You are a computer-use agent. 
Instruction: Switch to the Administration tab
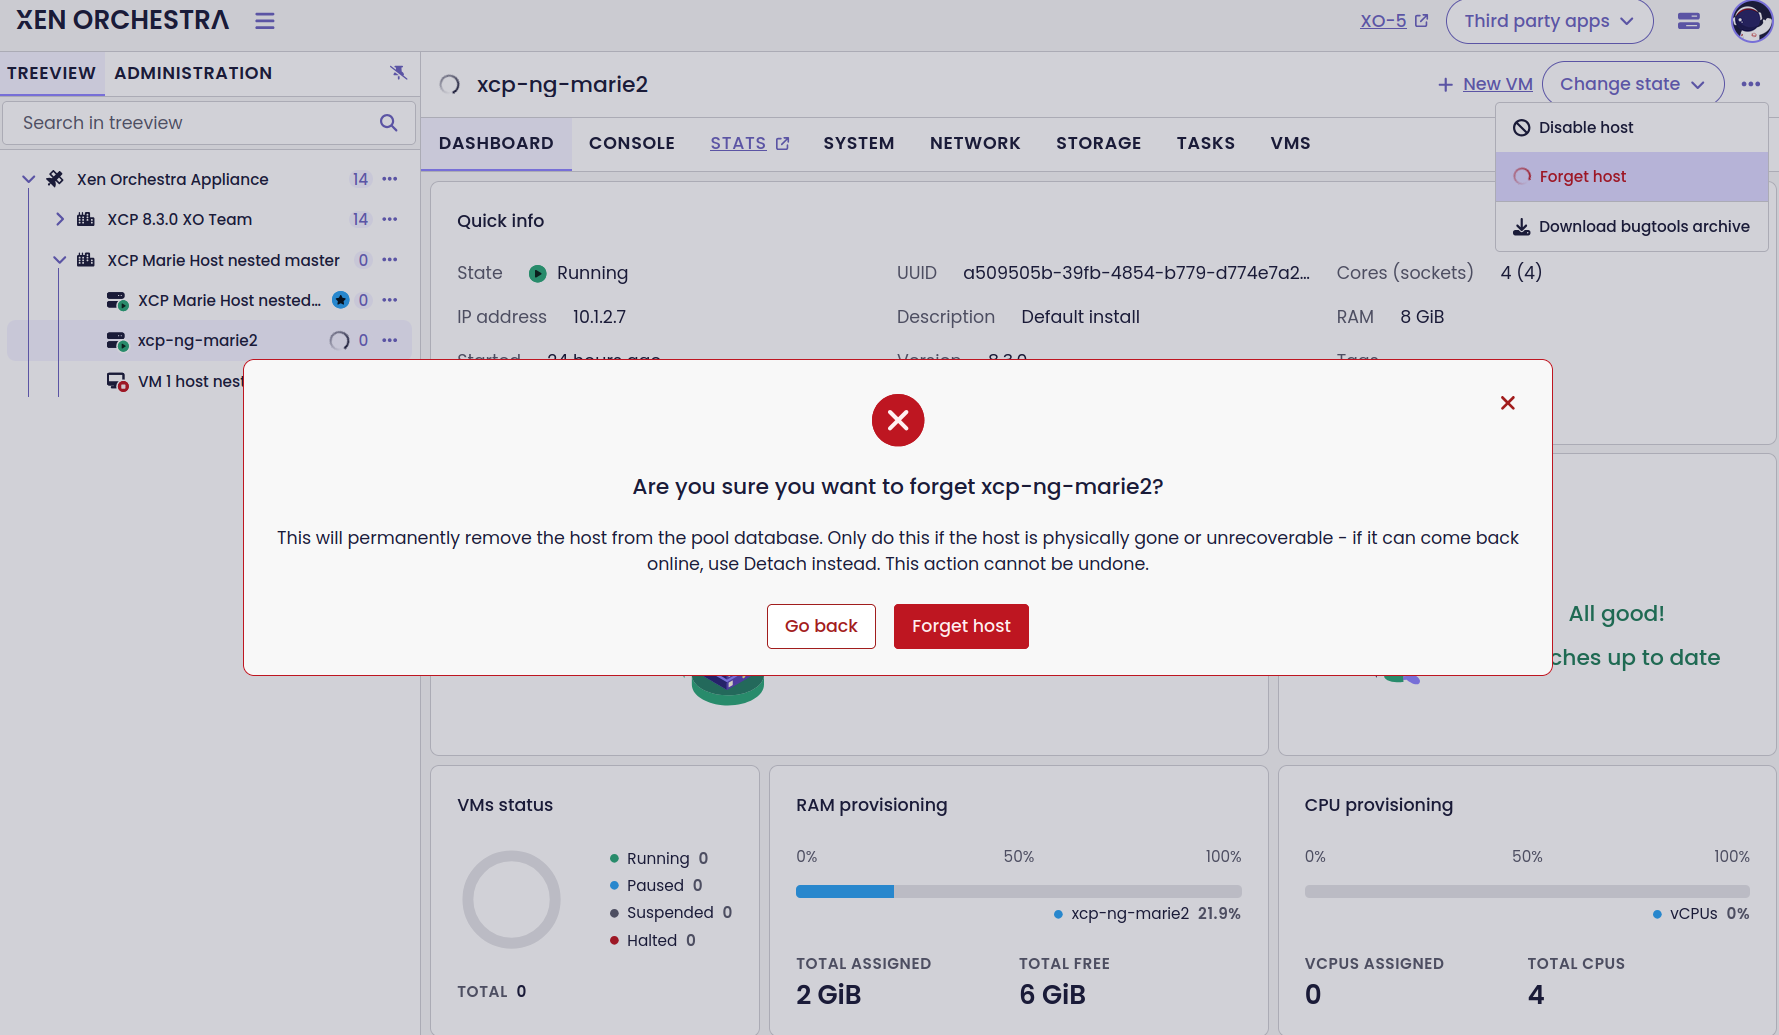(x=193, y=73)
